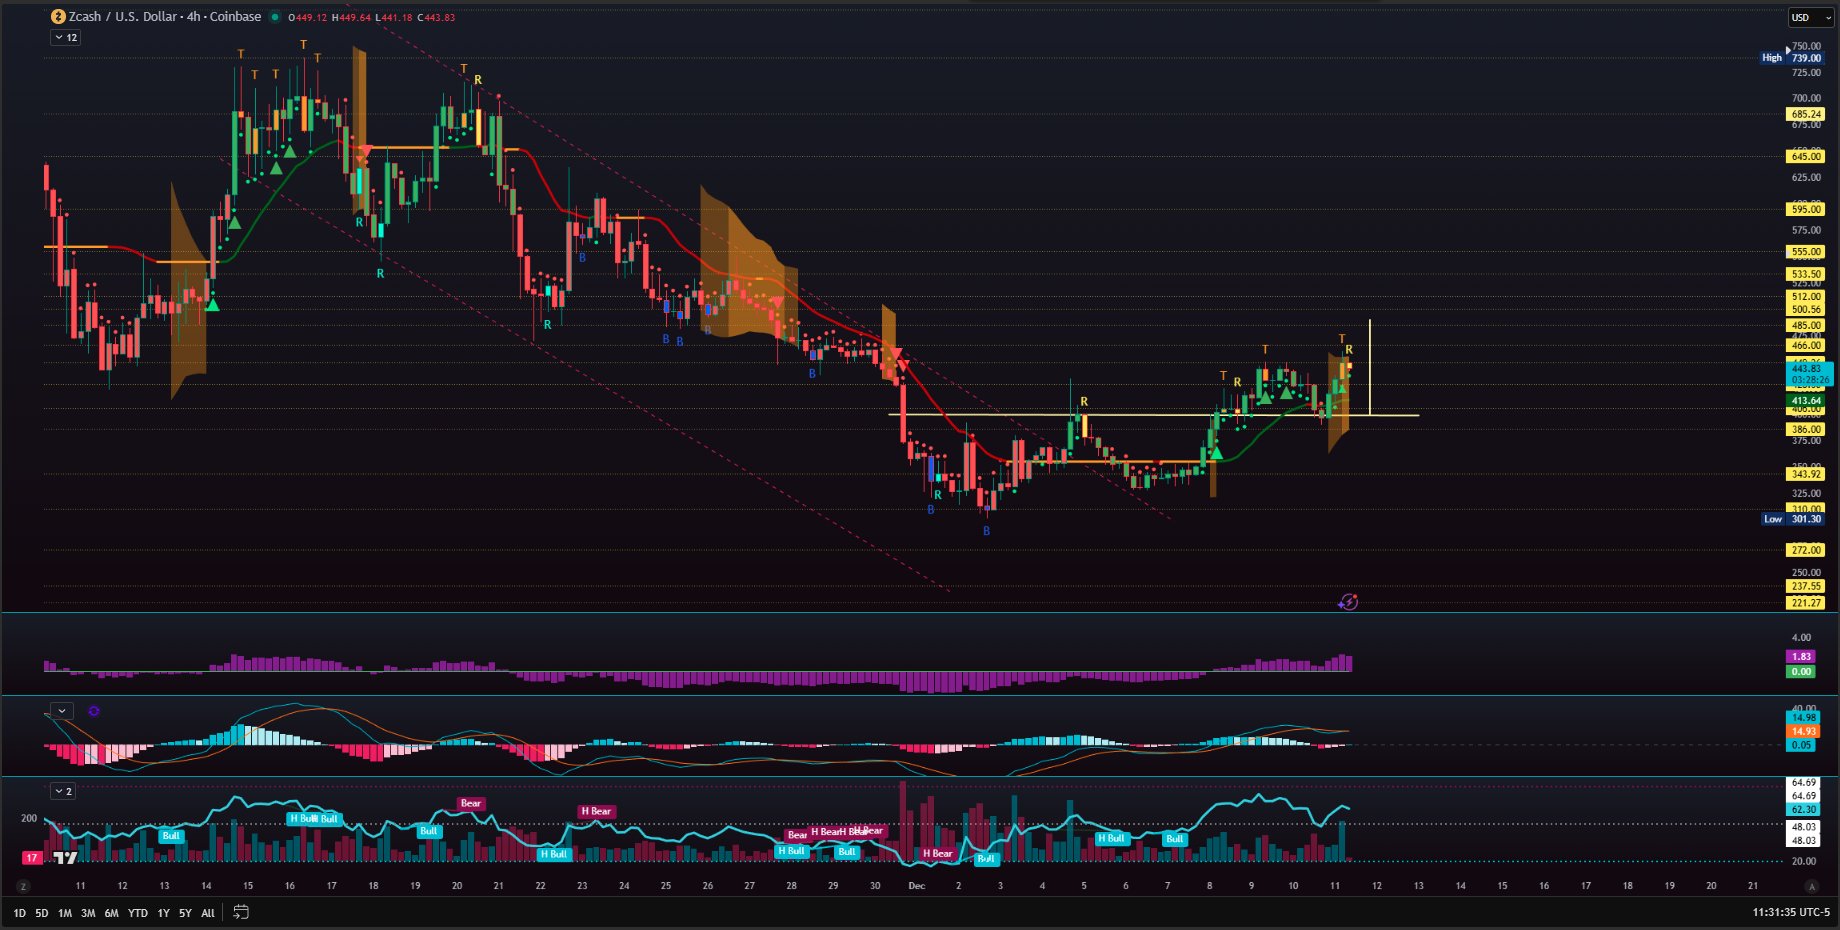
Task: Open timezone menu showing 11:31:35 UTC-5
Action: pos(1791,912)
